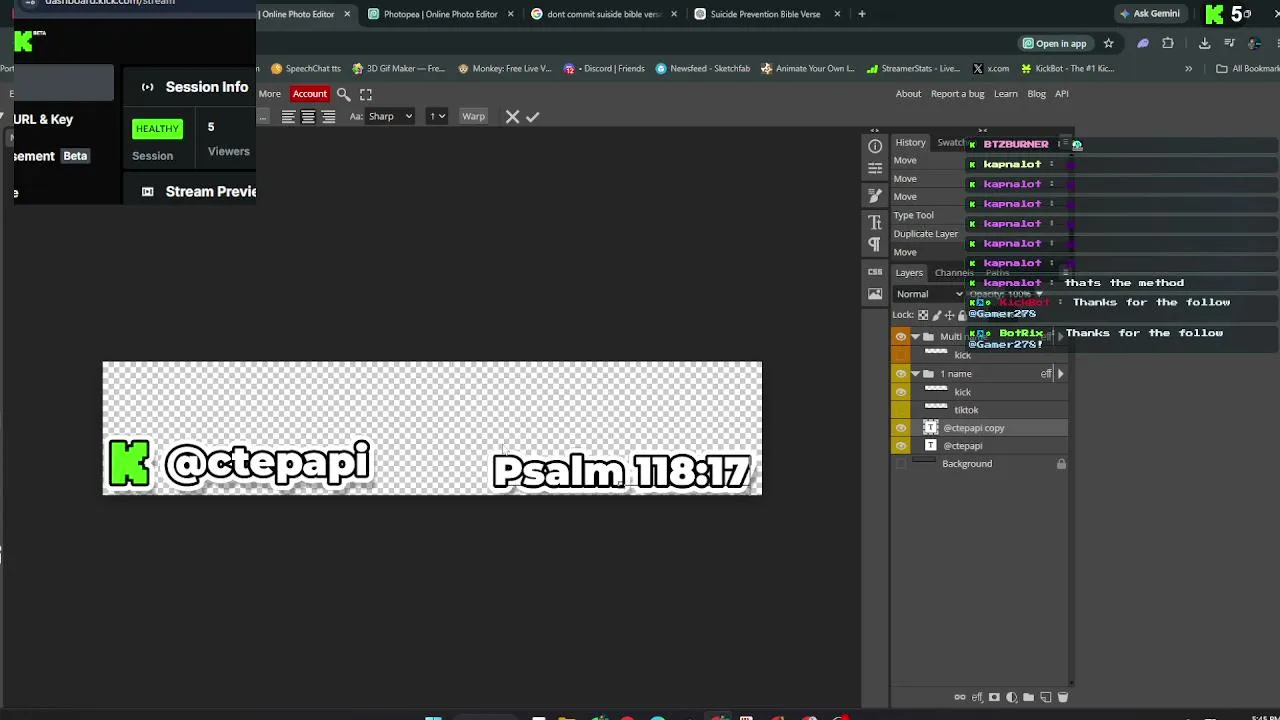
Task: Open the Discord | Friends bookmark
Action: (x=604, y=69)
